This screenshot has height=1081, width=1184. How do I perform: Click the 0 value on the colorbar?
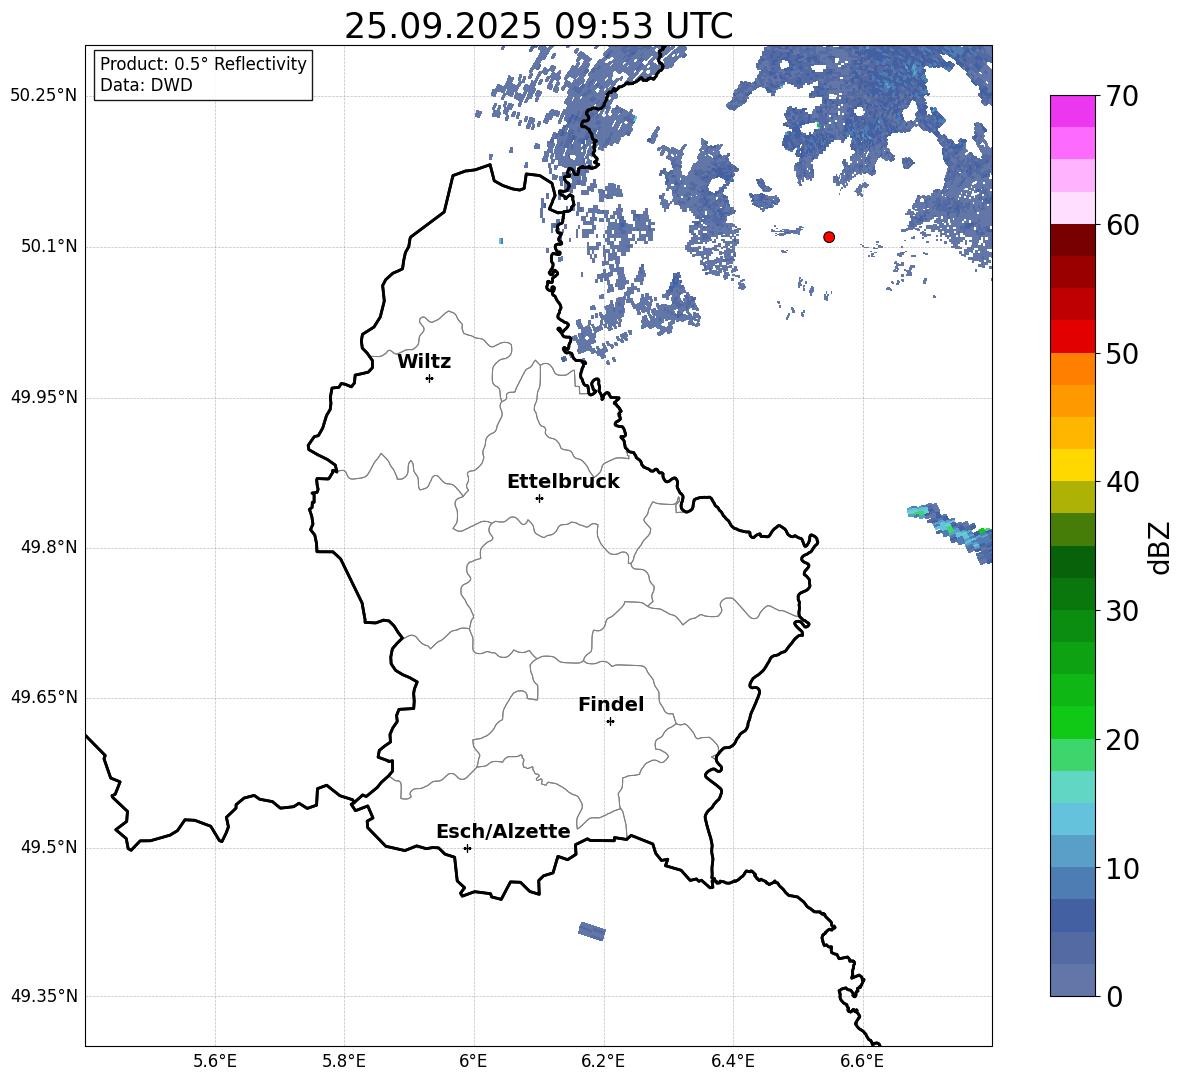click(1115, 996)
